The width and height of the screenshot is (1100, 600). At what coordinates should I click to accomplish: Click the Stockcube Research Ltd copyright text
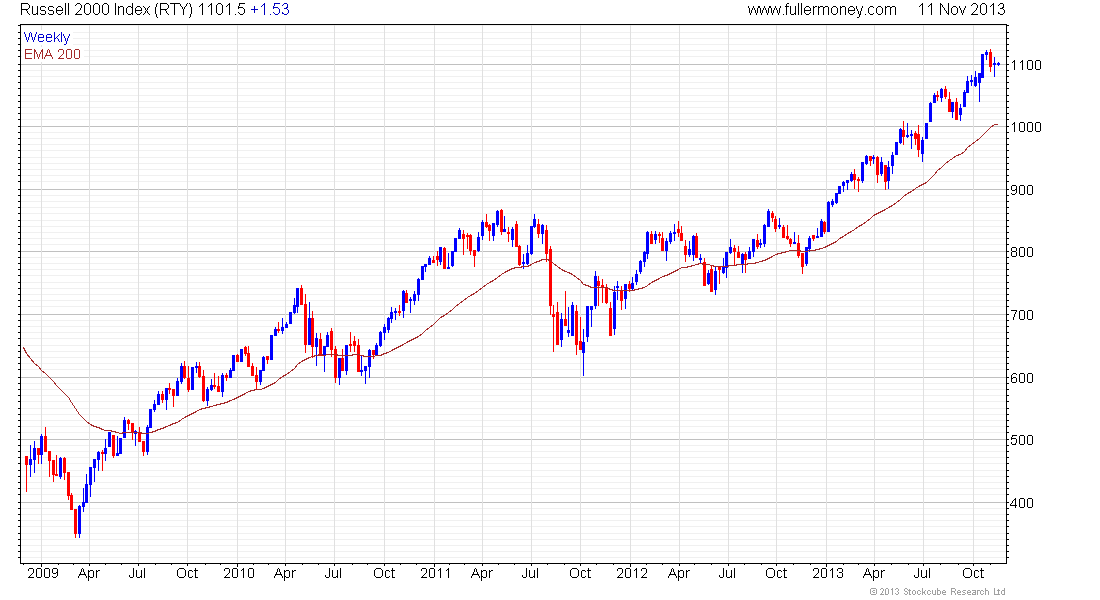(937, 592)
